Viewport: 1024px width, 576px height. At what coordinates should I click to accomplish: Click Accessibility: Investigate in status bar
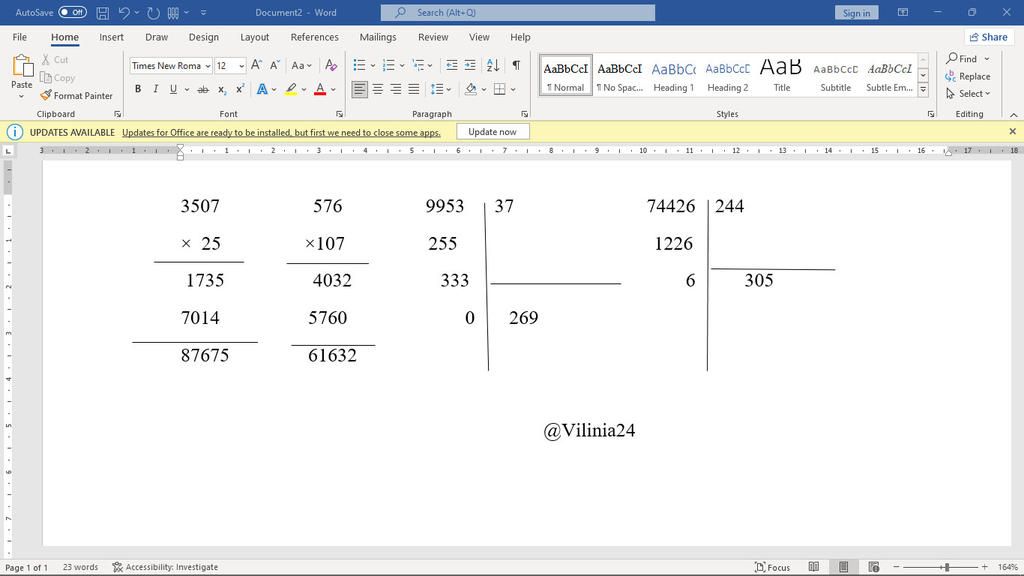[165, 567]
